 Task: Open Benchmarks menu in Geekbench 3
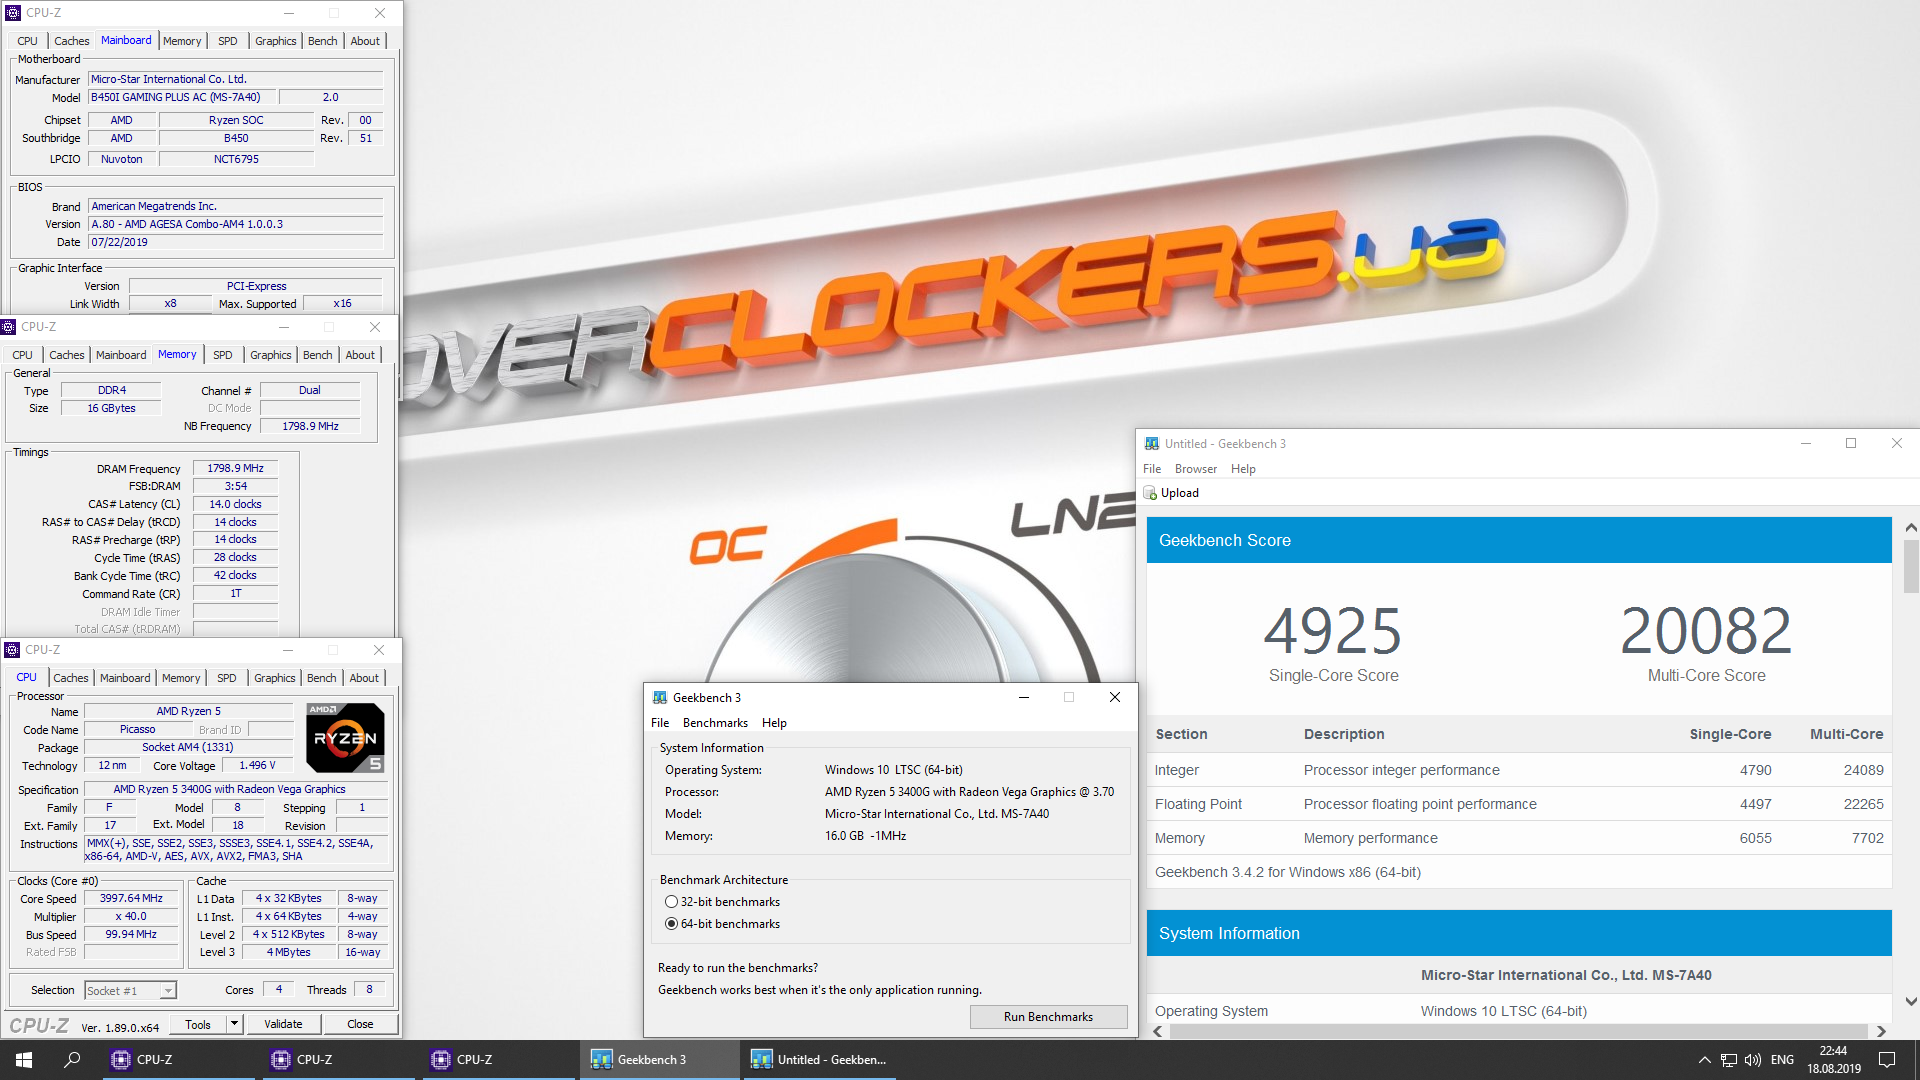coord(715,723)
